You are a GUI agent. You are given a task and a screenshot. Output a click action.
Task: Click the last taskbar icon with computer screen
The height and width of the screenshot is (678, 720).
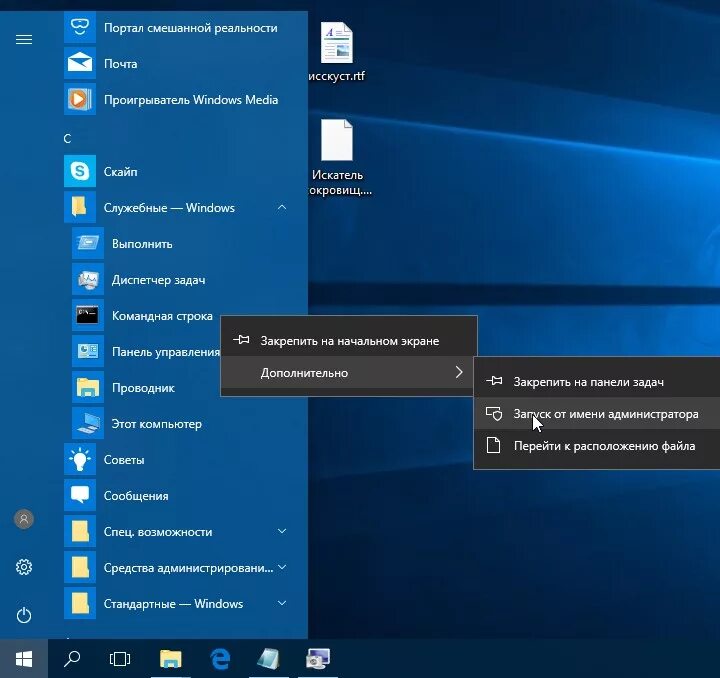click(x=318, y=659)
